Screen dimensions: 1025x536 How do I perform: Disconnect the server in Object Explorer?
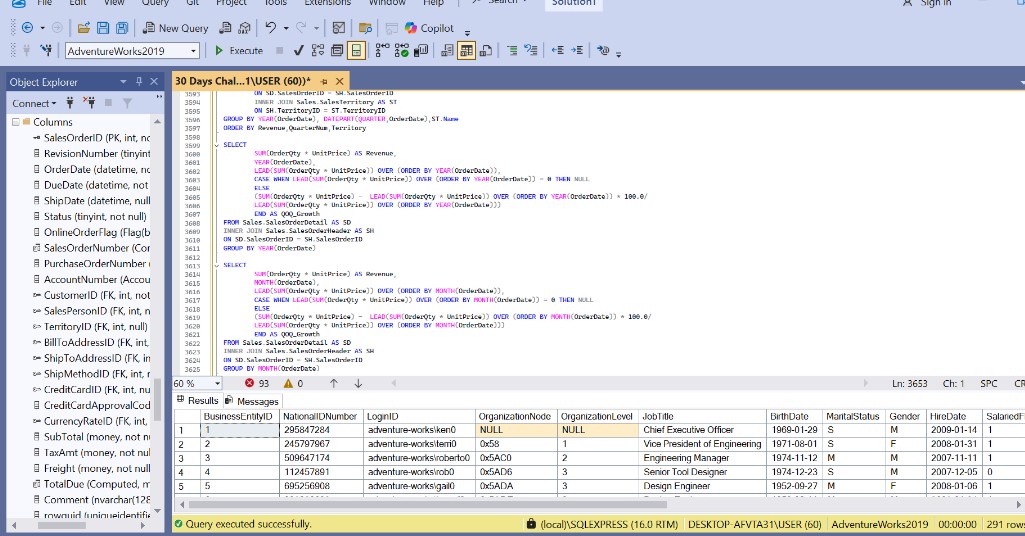pos(90,103)
